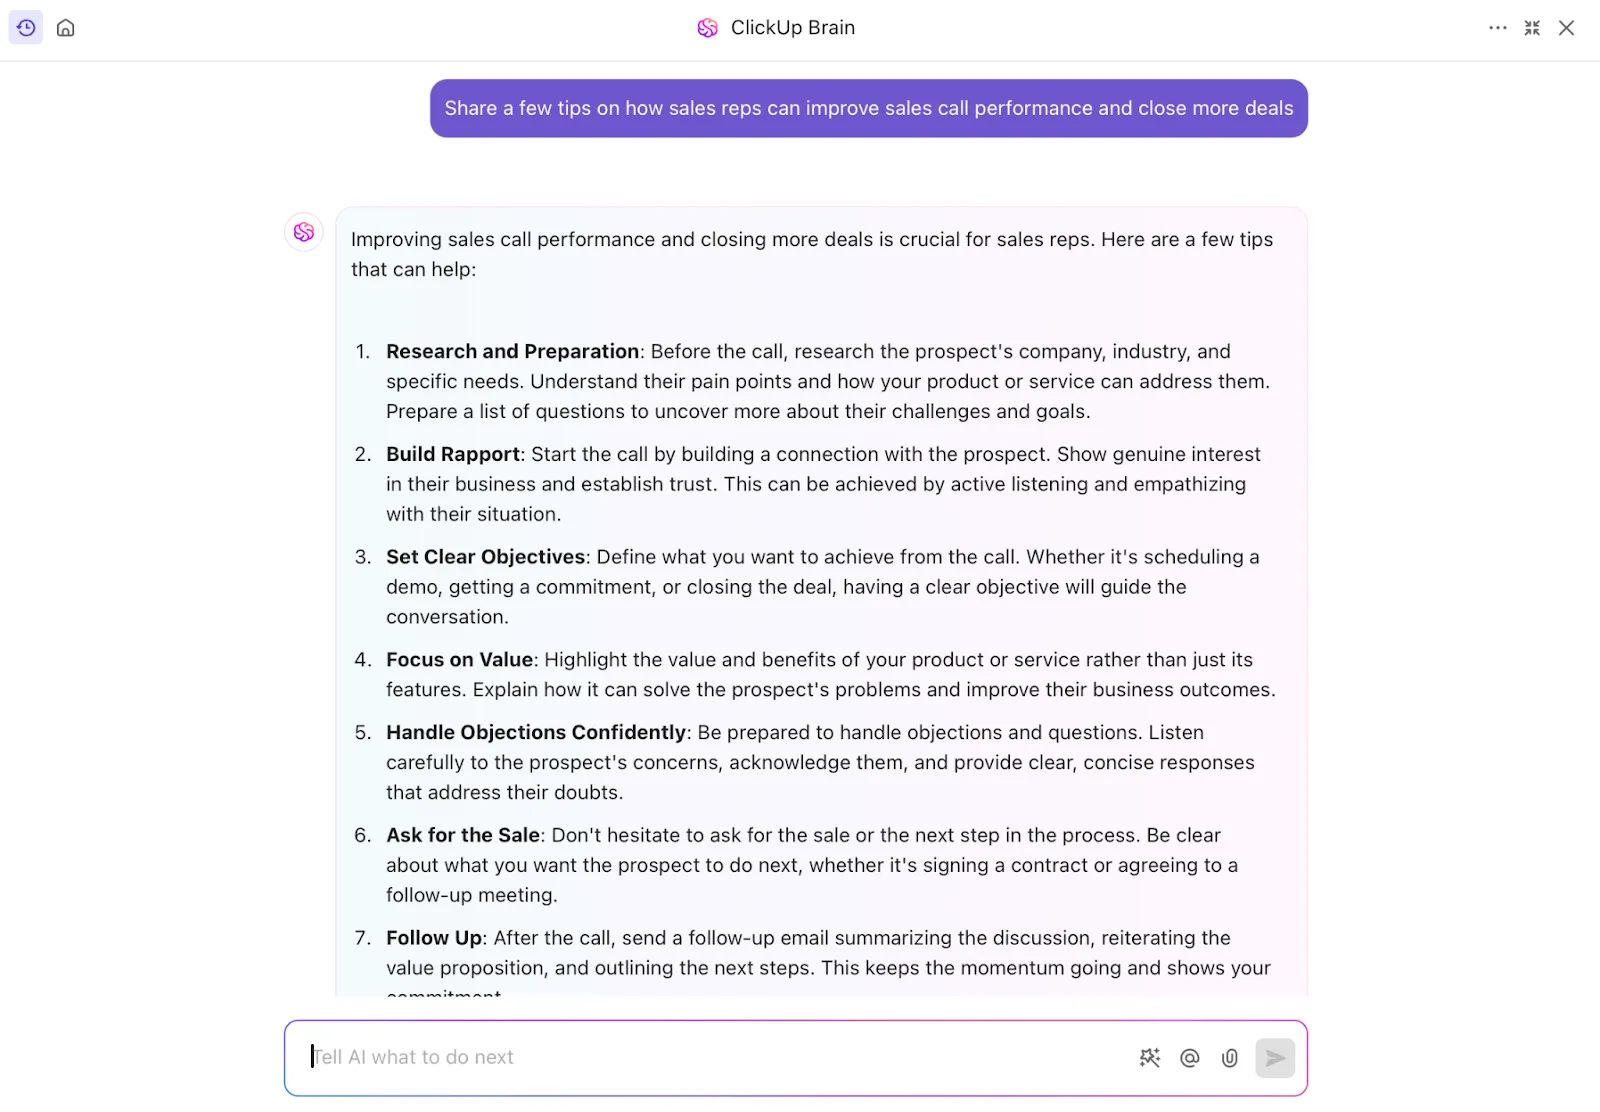This screenshot has height=1112, width=1600.
Task: Select the purple user prompt bubble
Action: pyautogui.click(x=869, y=109)
